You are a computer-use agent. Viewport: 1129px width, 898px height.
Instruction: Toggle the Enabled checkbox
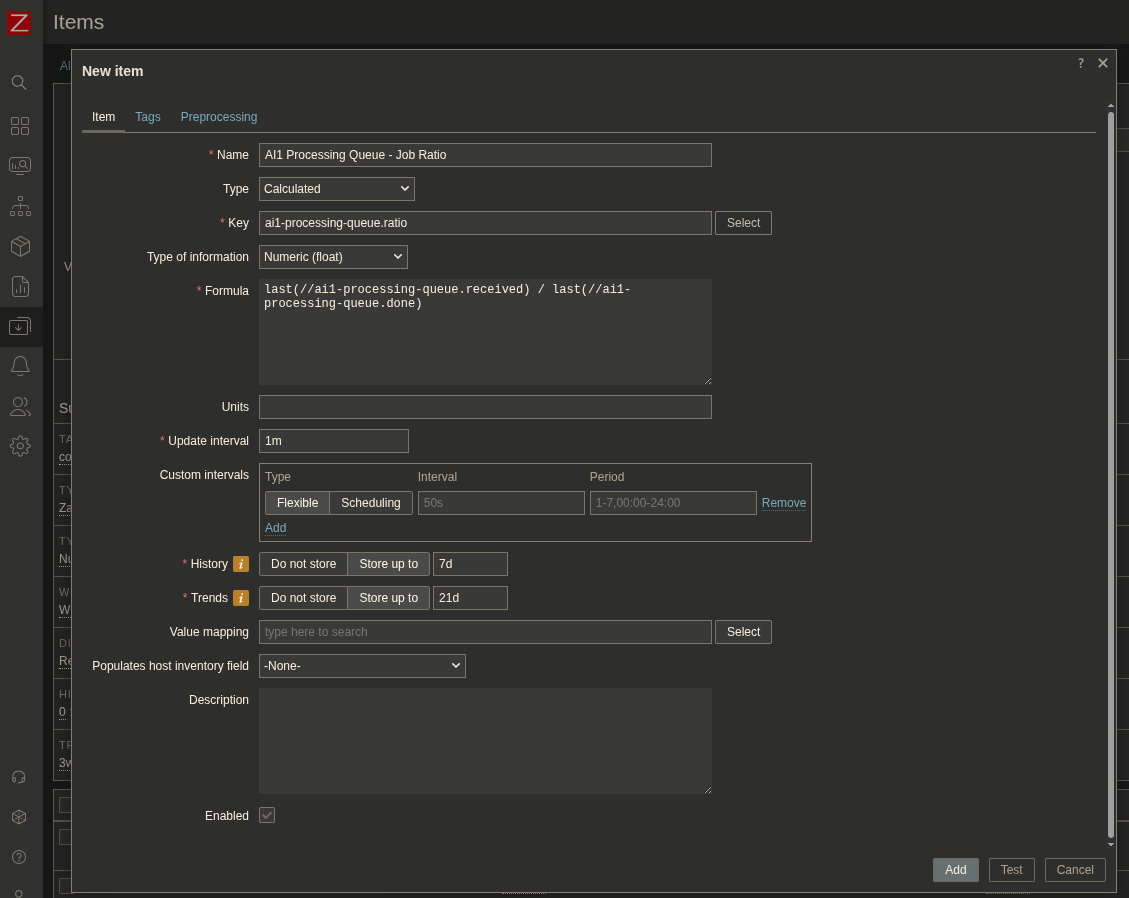point(267,815)
